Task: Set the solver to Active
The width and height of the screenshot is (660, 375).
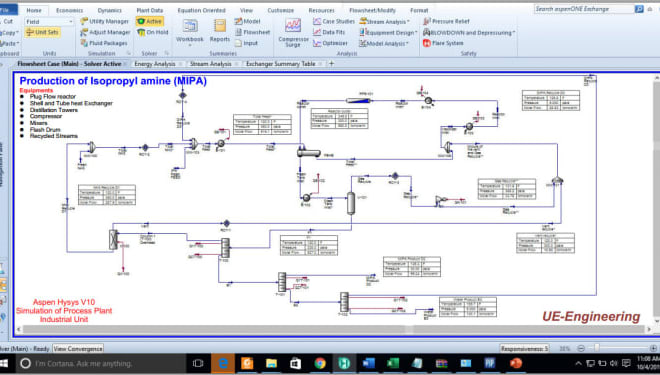Action: pyautogui.click(x=149, y=21)
